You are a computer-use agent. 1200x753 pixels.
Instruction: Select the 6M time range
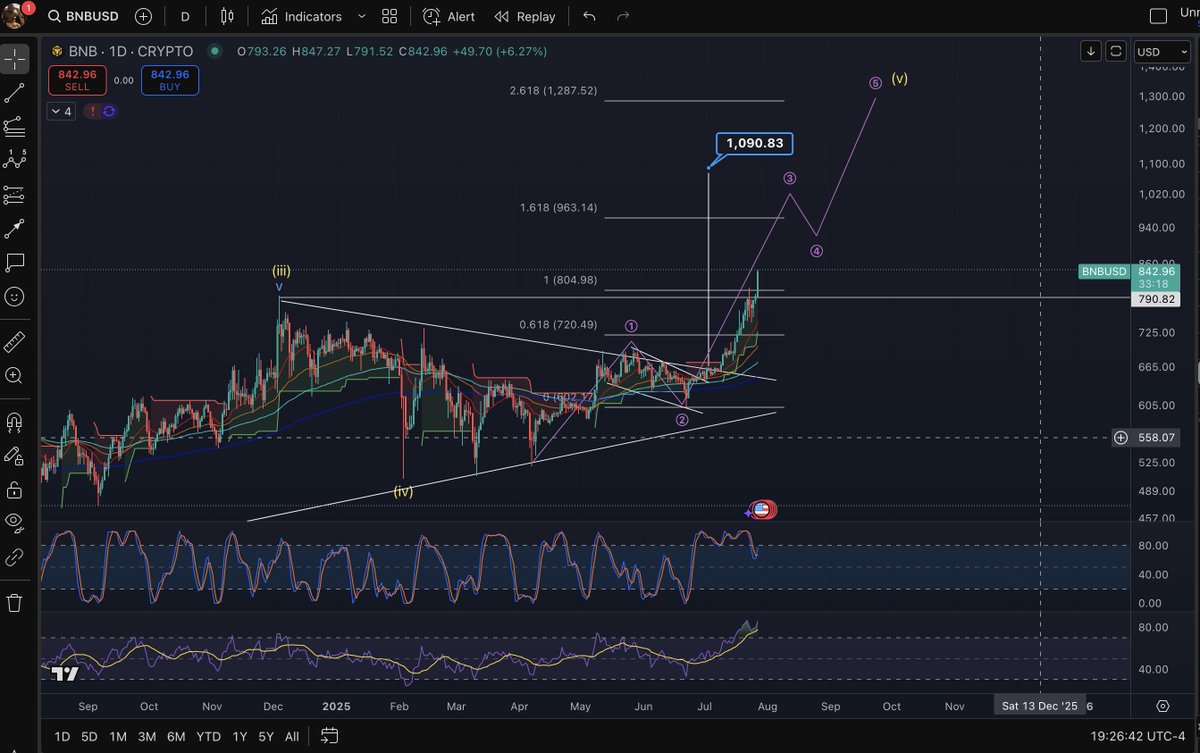pyautogui.click(x=176, y=737)
